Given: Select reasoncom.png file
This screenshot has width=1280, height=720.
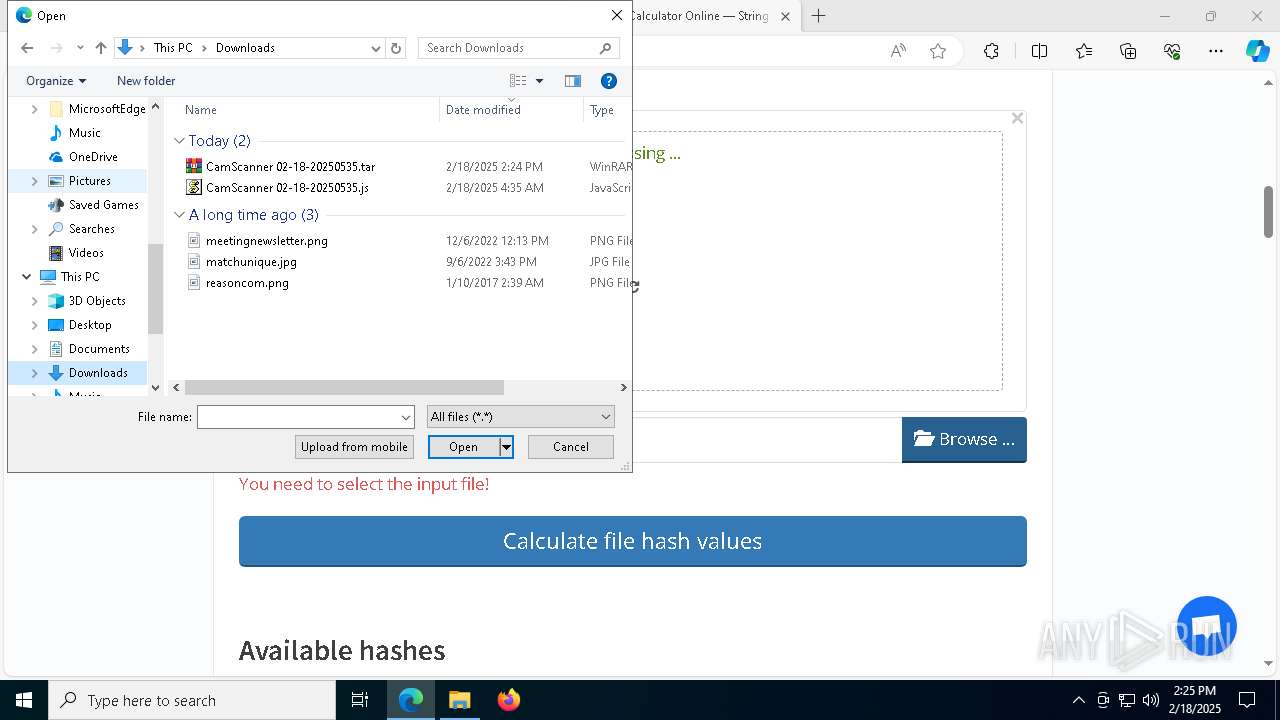Looking at the screenshot, I should (247, 283).
